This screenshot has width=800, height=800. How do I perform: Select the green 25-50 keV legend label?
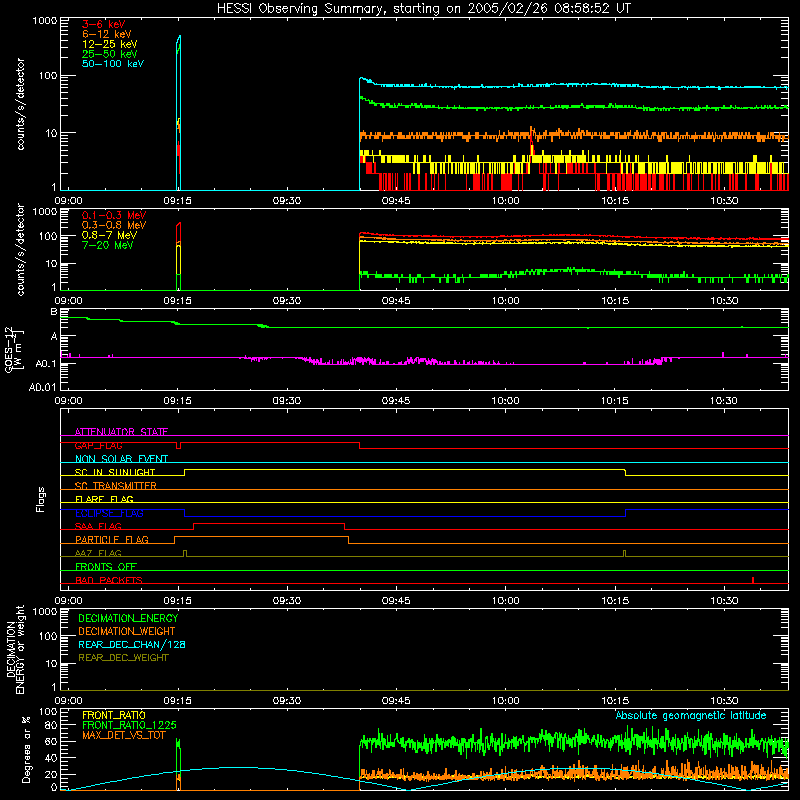click(x=109, y=54)
